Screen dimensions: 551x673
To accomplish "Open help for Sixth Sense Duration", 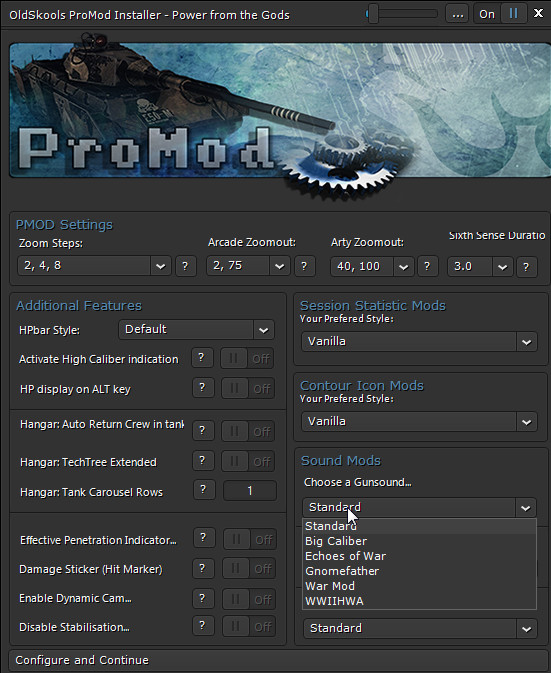I will click(527, 267).
